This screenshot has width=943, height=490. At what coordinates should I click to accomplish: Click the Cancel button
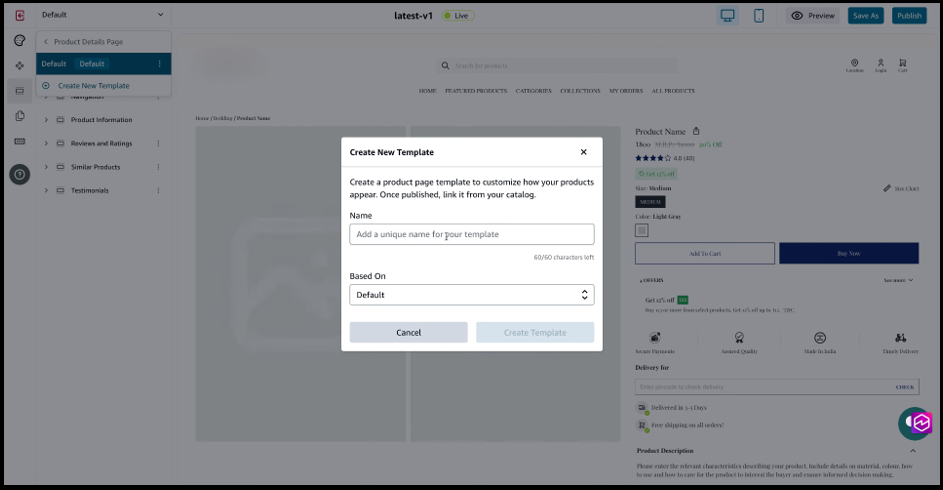[x=408, y=333]
